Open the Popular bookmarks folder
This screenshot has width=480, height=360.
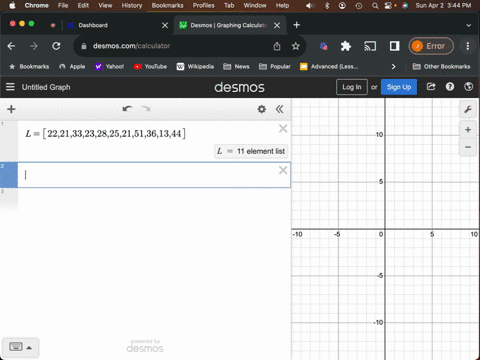click(x=275, y=66)
